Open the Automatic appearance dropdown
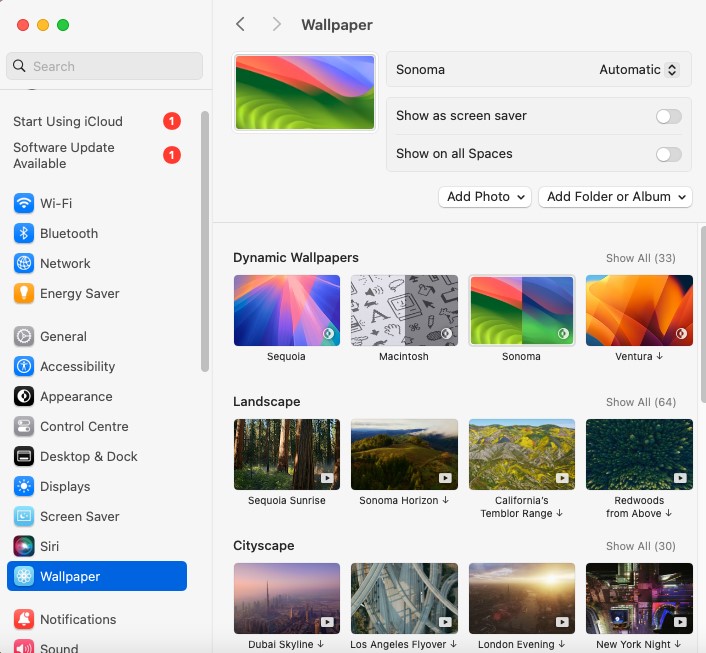706x653 pixels. tap(638, 70)
